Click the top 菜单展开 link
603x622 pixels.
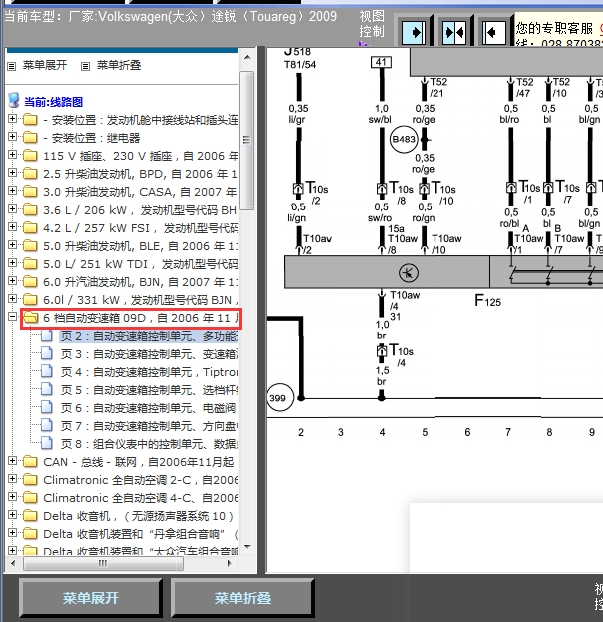pos(44,65)
